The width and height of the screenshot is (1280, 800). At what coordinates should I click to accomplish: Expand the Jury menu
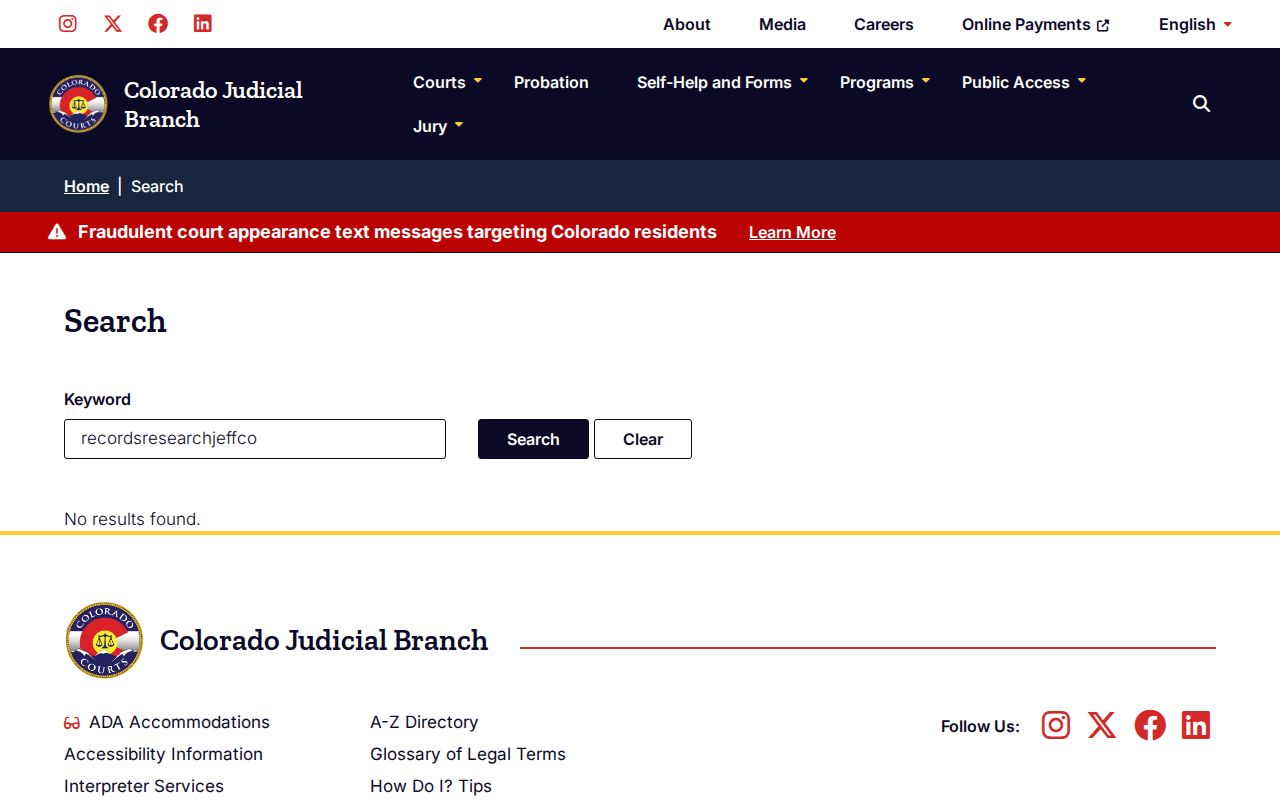(x=438, y=126)
